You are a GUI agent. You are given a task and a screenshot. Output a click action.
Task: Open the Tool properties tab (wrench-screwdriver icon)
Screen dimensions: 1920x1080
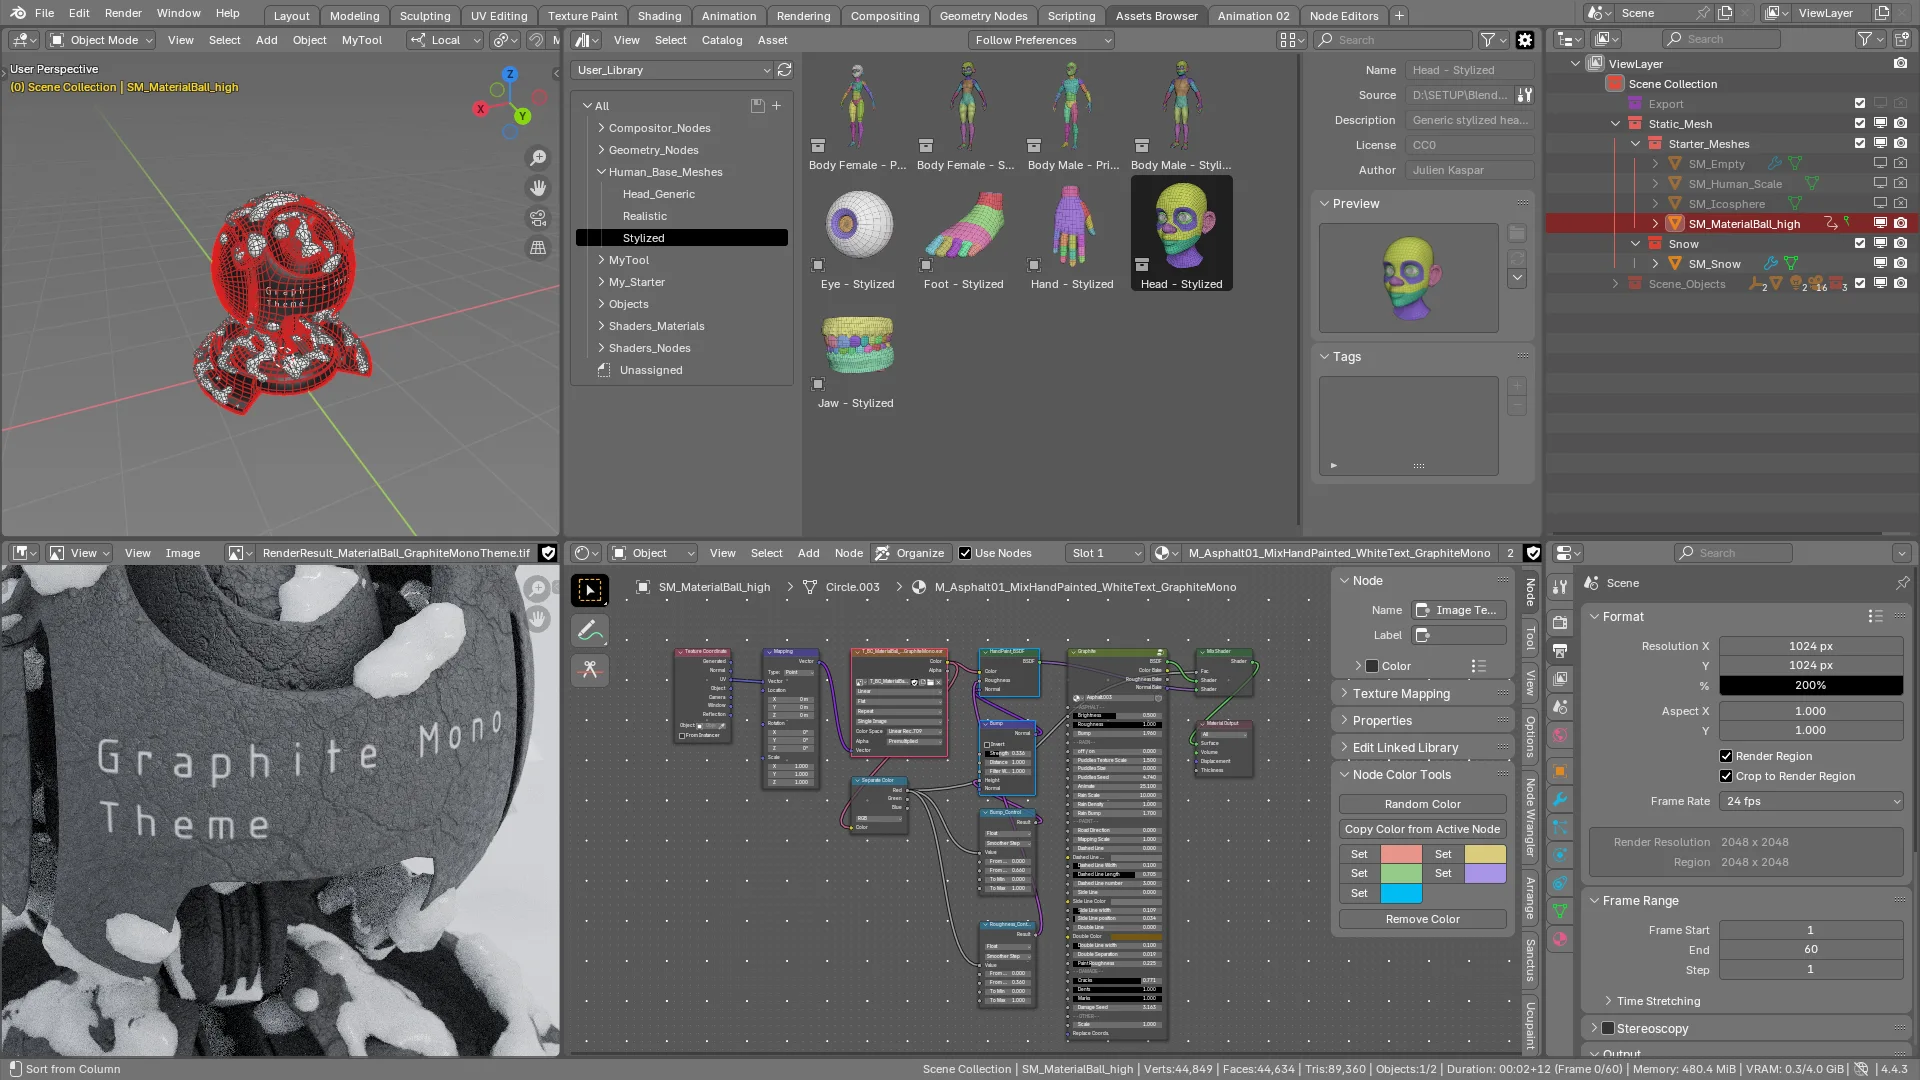(1560, 589)
